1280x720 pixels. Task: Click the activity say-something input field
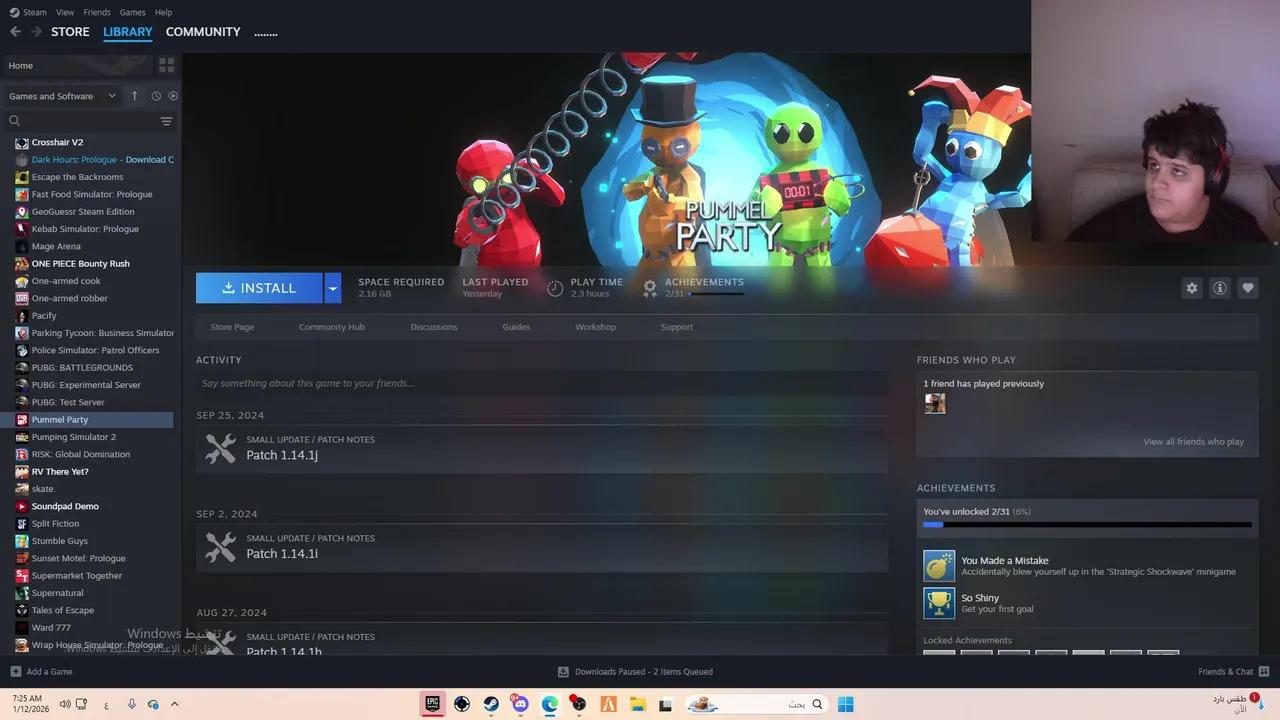point(542,383)
